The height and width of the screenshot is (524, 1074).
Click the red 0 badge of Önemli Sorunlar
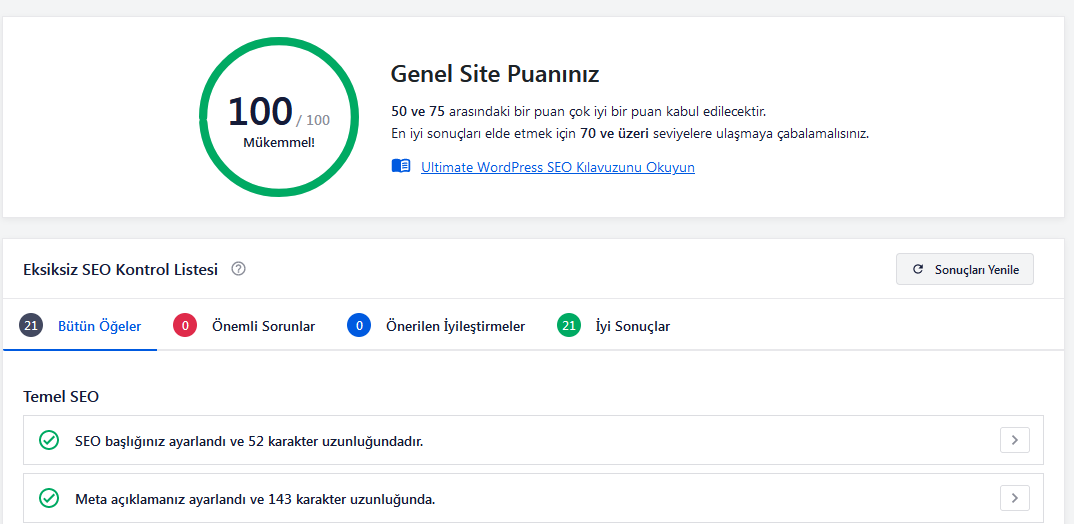pos(185,326)
